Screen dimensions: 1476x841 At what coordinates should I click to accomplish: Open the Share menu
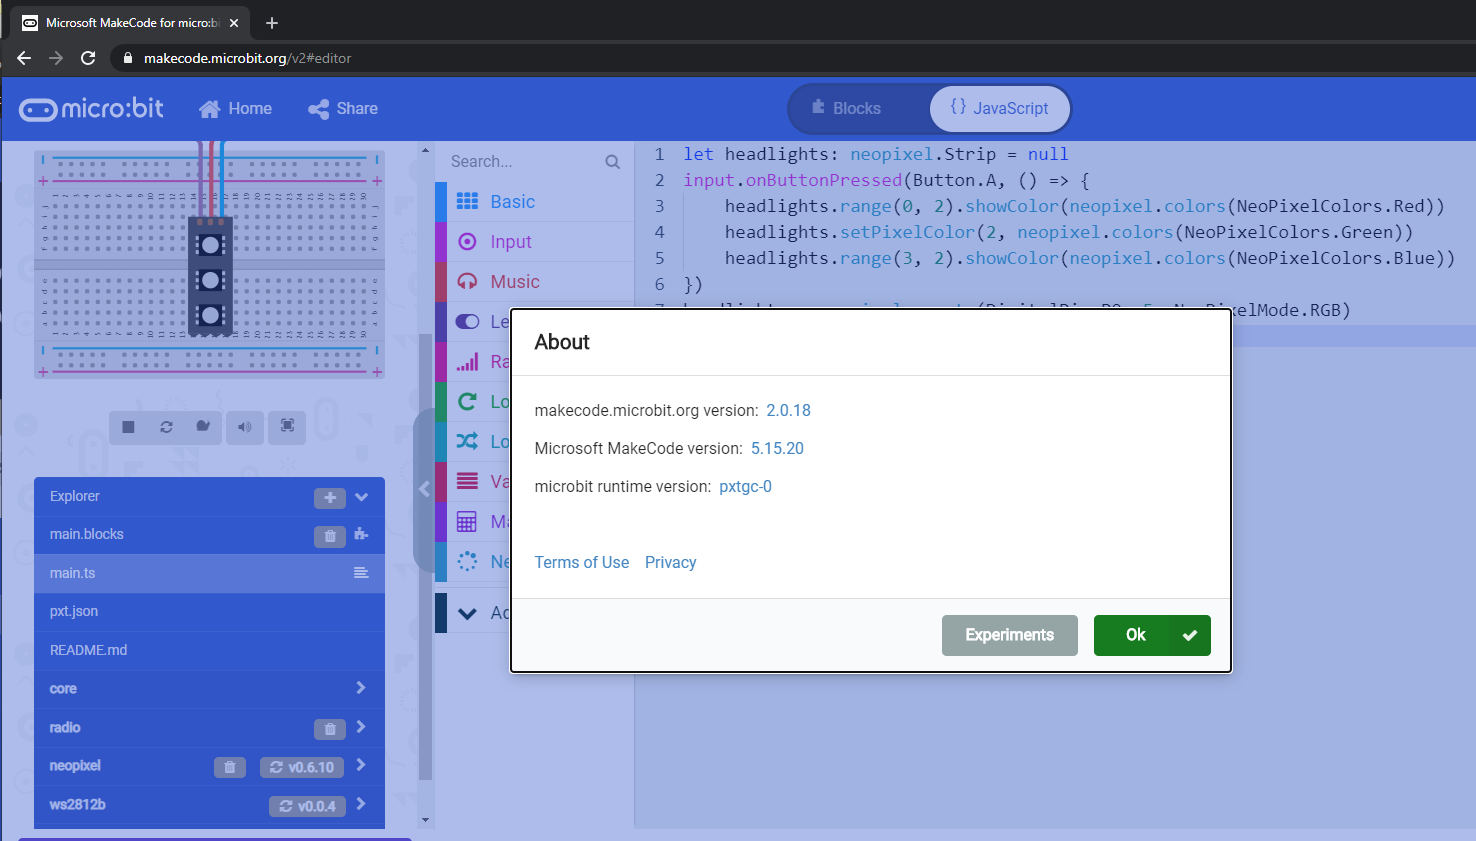pos(343,108)
